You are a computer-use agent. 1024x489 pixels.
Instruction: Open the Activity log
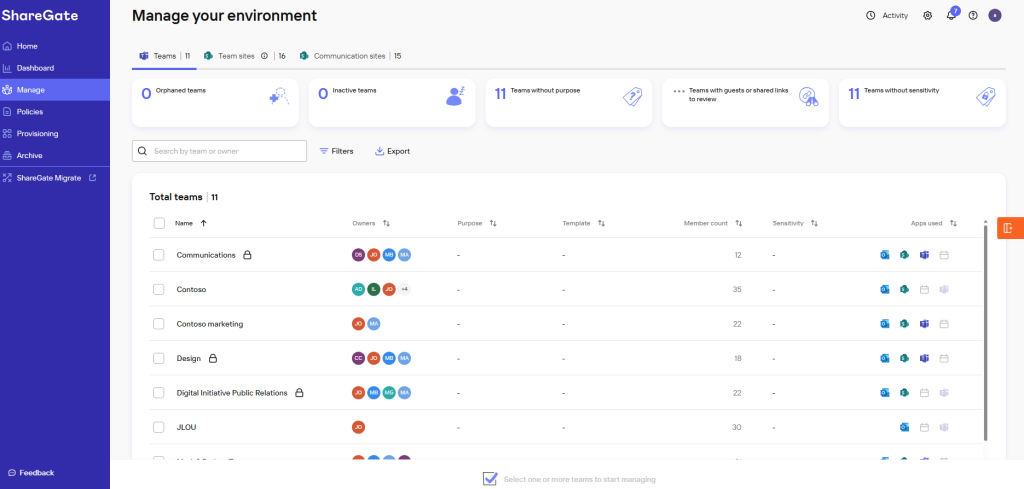tap(886, 16)
